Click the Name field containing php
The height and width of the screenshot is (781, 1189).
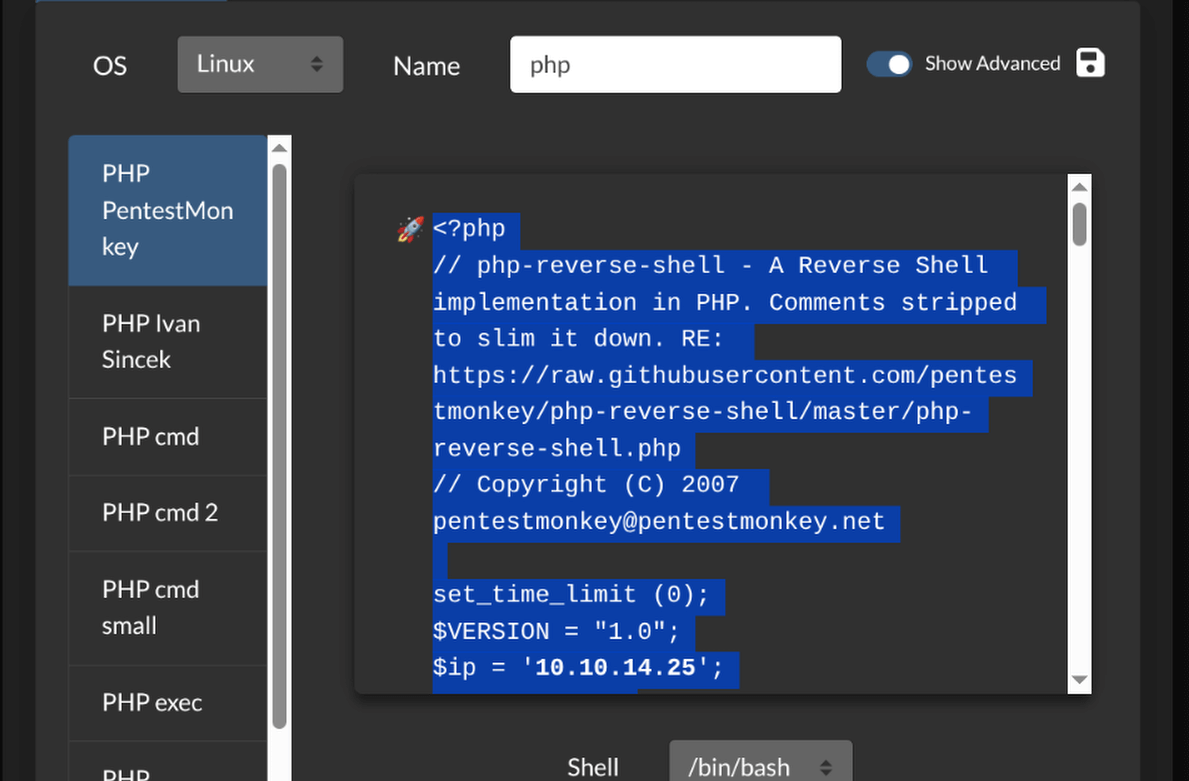[x=676, y=64]
